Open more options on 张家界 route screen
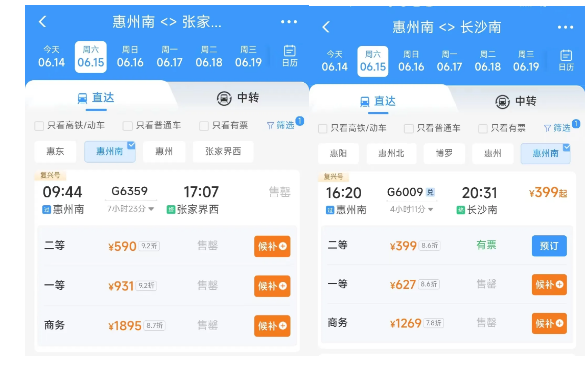 click(x=289, y=22)
